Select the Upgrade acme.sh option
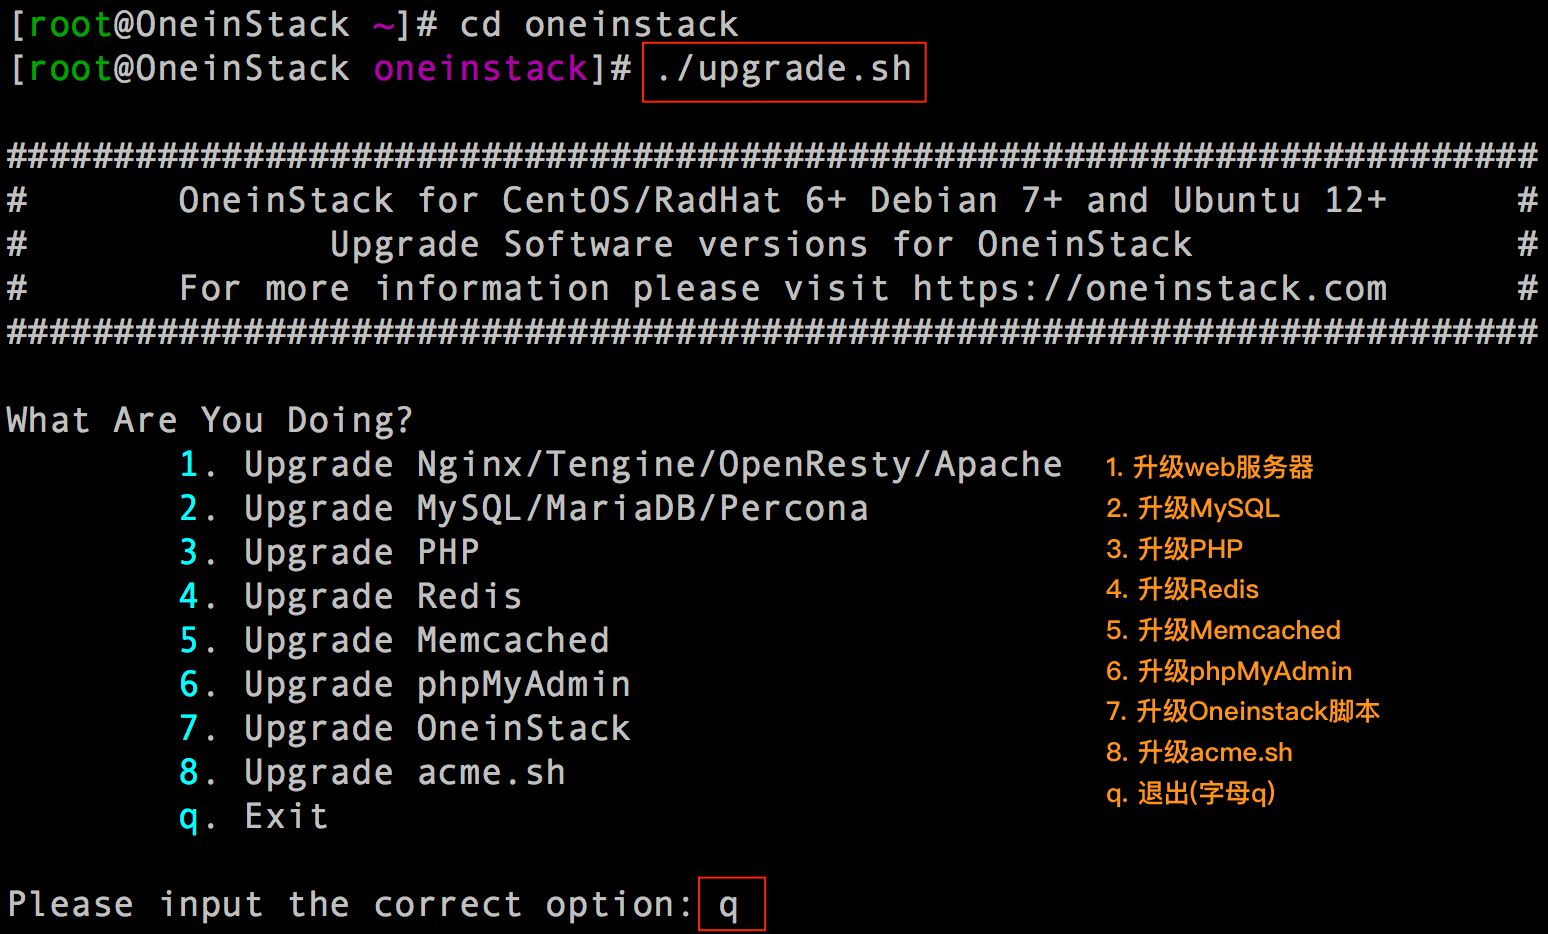 click(404, 773)
